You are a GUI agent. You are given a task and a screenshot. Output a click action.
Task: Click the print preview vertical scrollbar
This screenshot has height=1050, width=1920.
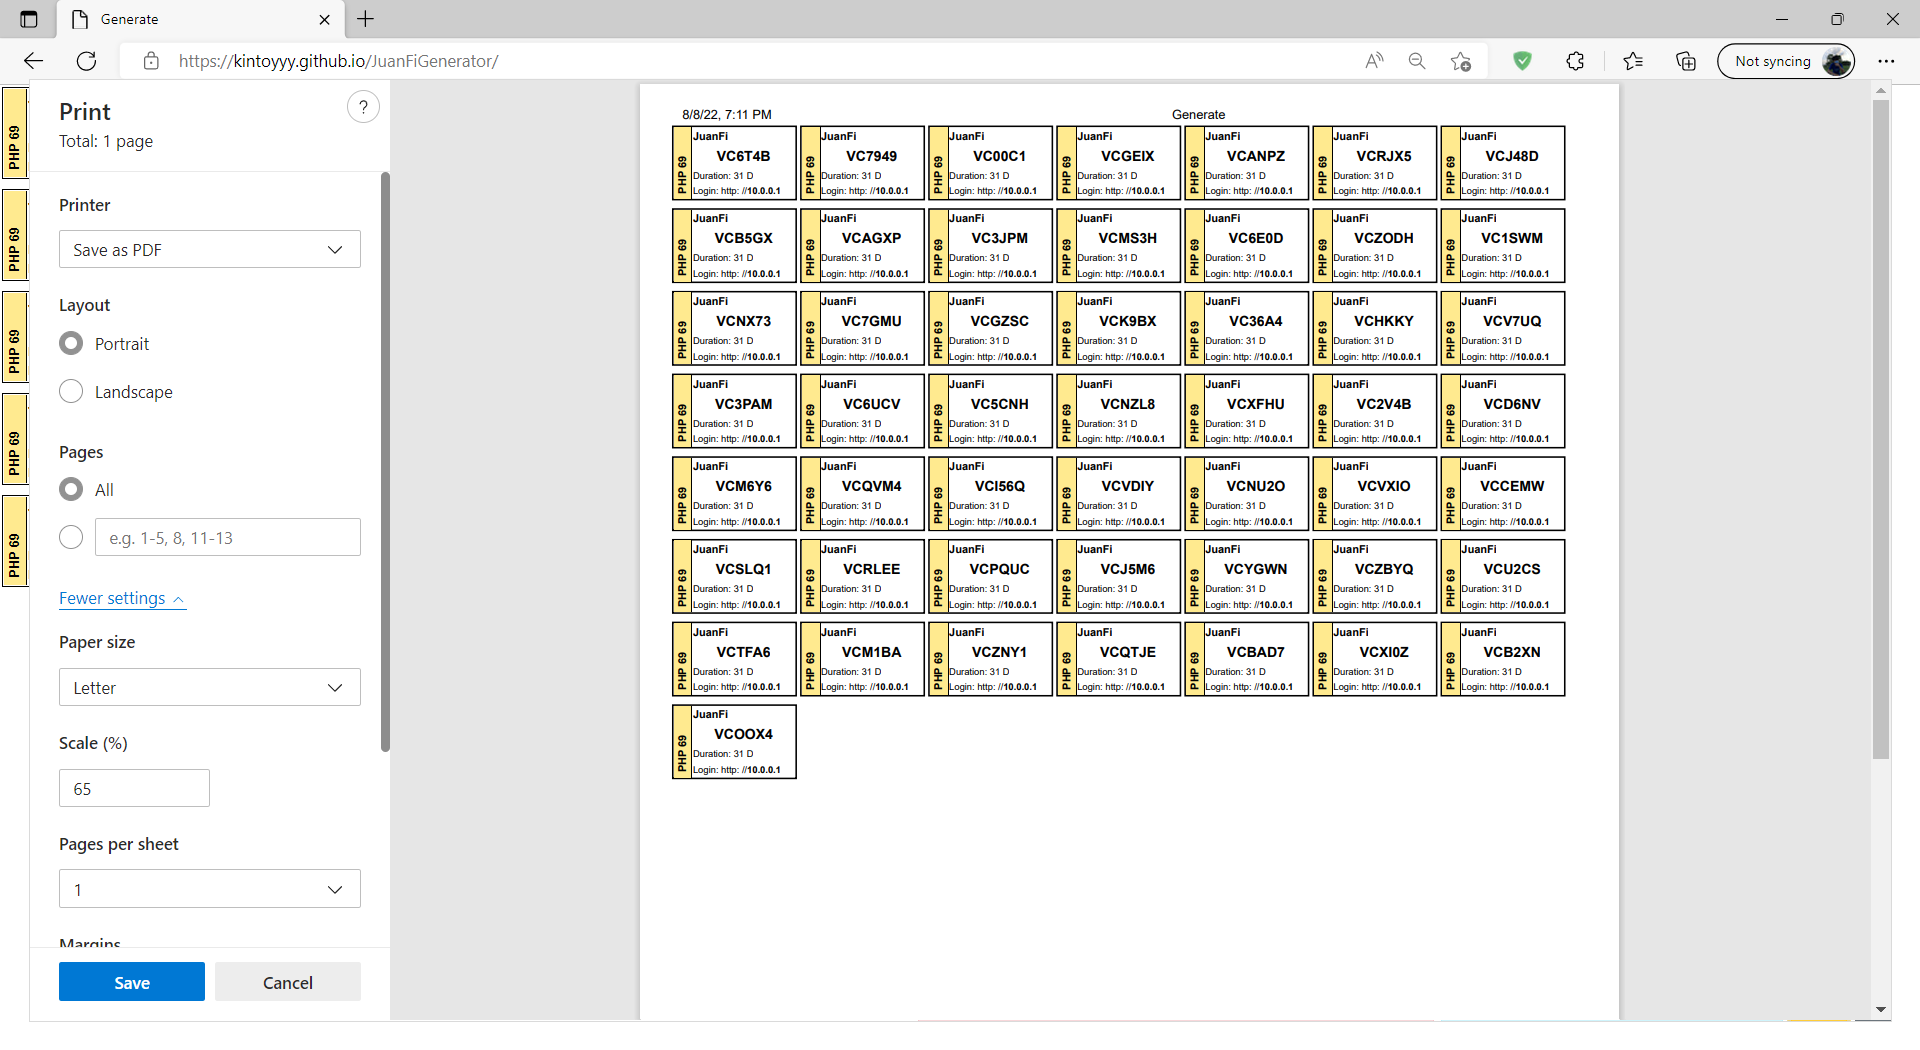click(x=1881, y=430)
